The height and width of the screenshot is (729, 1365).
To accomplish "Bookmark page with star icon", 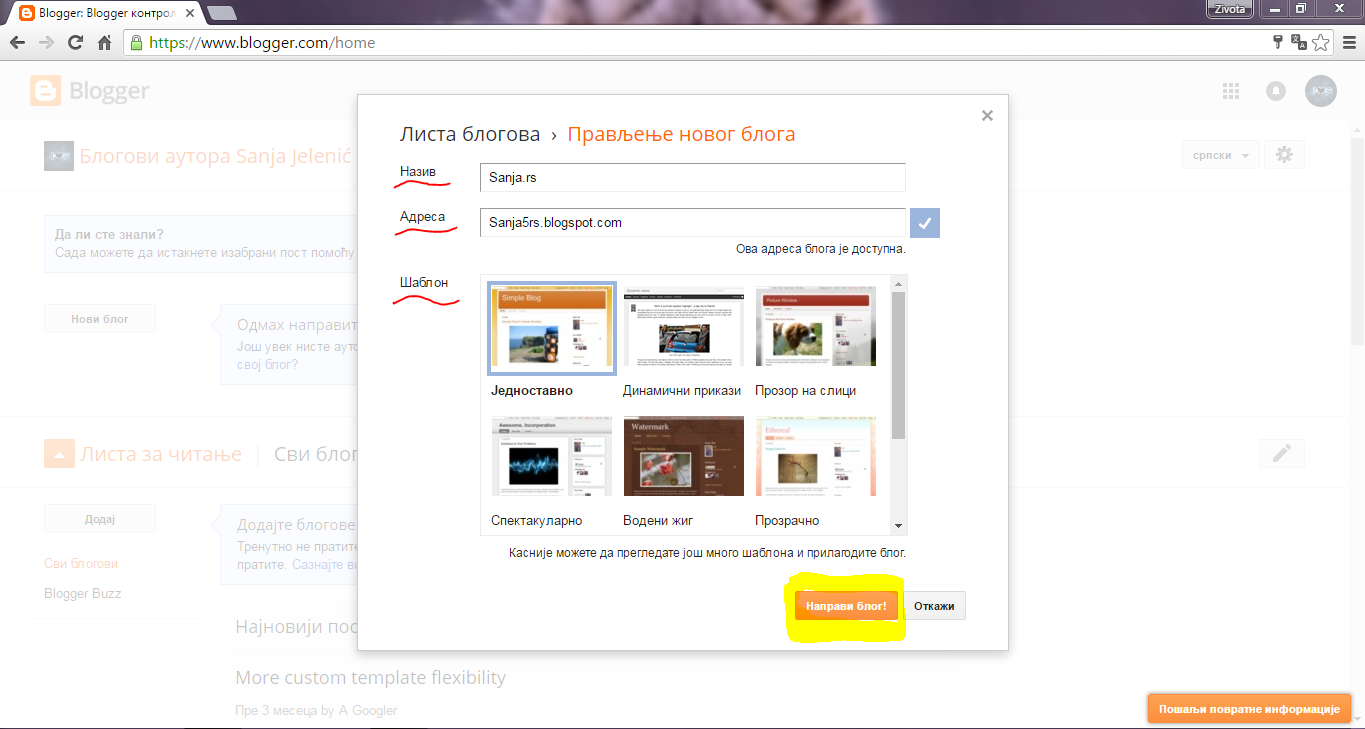I will point(1321,43).
